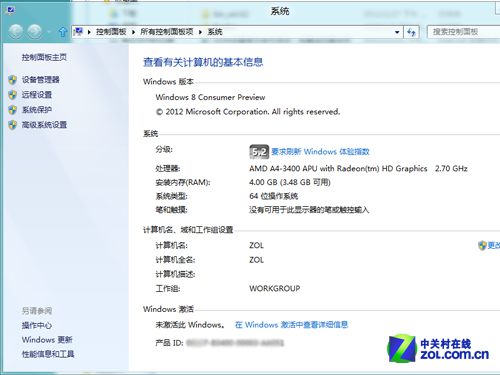Image resolution: width=500 pixels, height=375 pixels.
Task: Open 系统保护 from the sidebar
Action: point(37,110)
